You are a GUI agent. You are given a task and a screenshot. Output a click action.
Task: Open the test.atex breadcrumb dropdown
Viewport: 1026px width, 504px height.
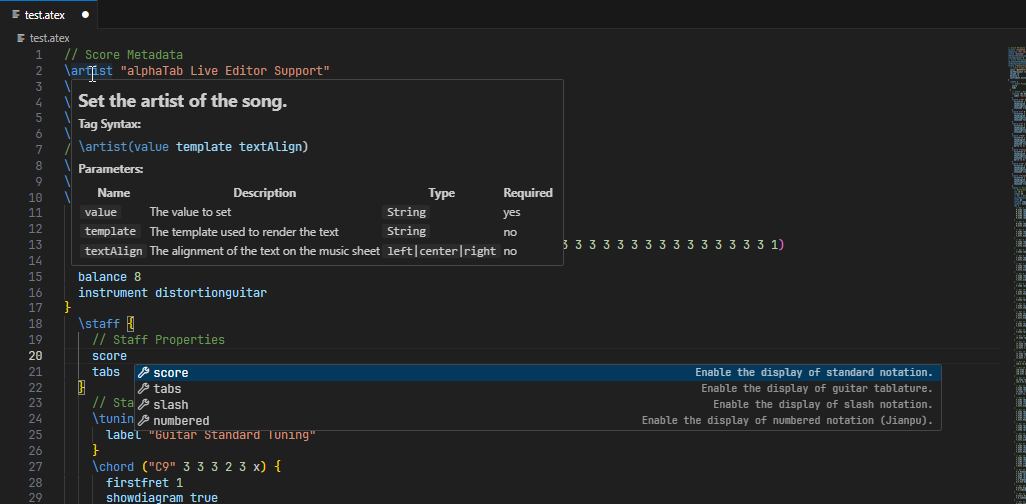point(49,38)
